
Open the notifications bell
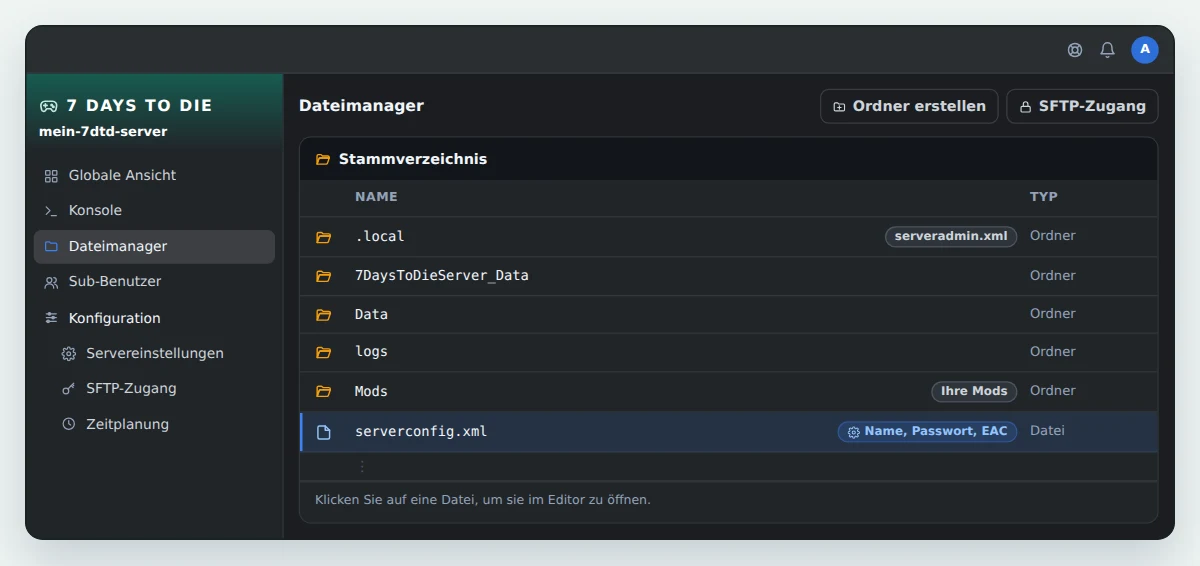click(x=1107, y=50)
